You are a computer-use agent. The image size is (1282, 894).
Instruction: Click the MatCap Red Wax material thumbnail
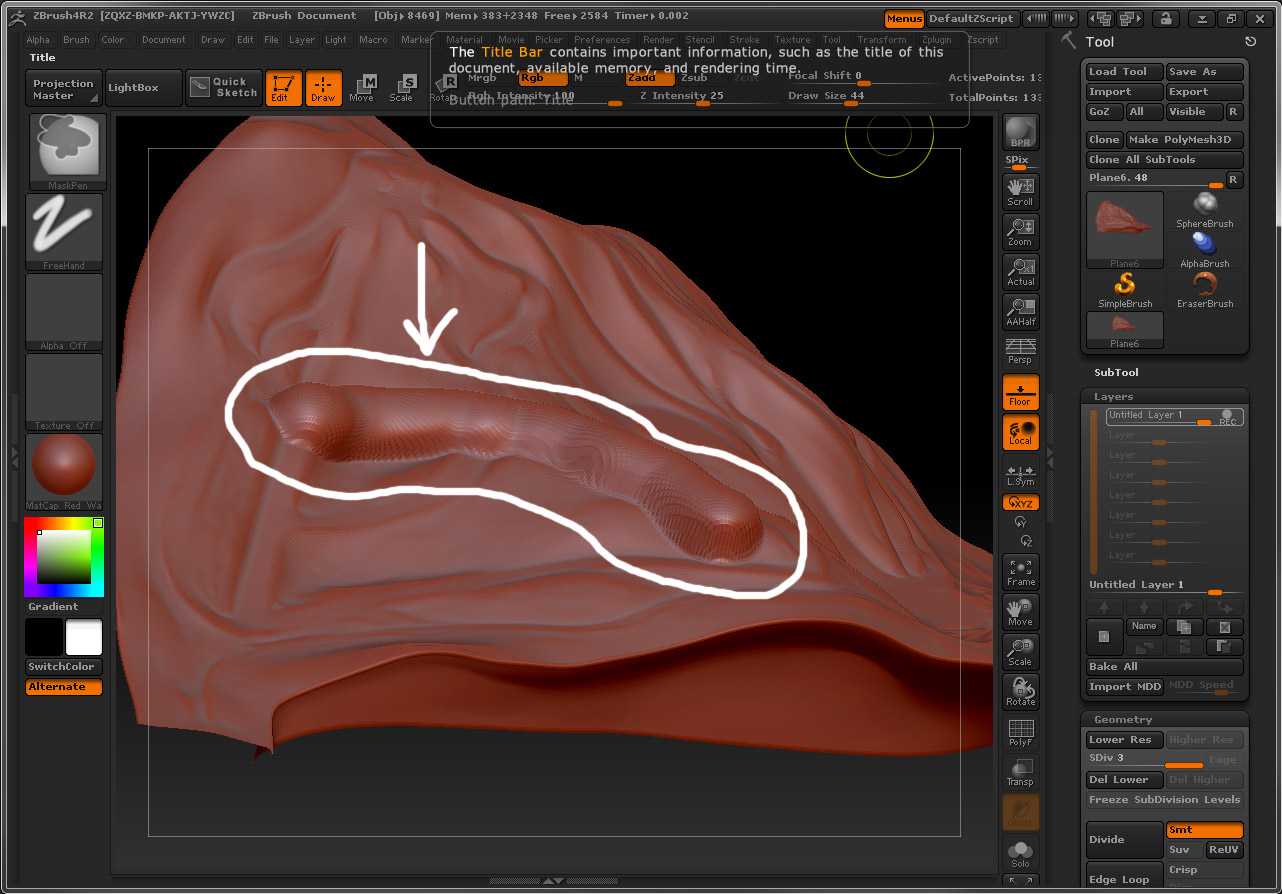pyautogui.click(x=64, y=466)
